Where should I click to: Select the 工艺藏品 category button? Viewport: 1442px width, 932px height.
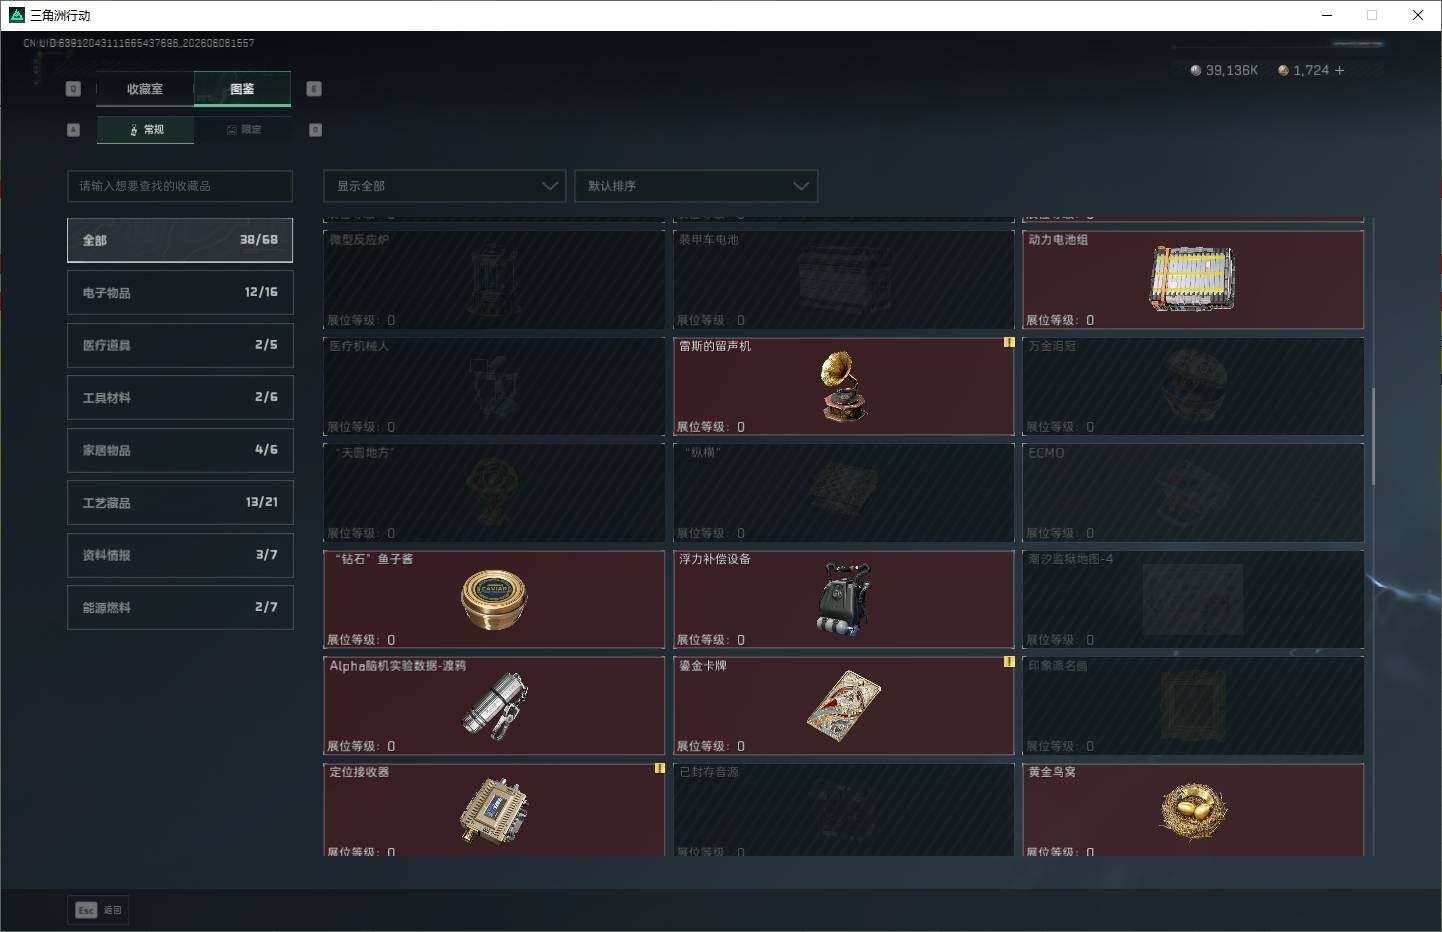[180, 502]
